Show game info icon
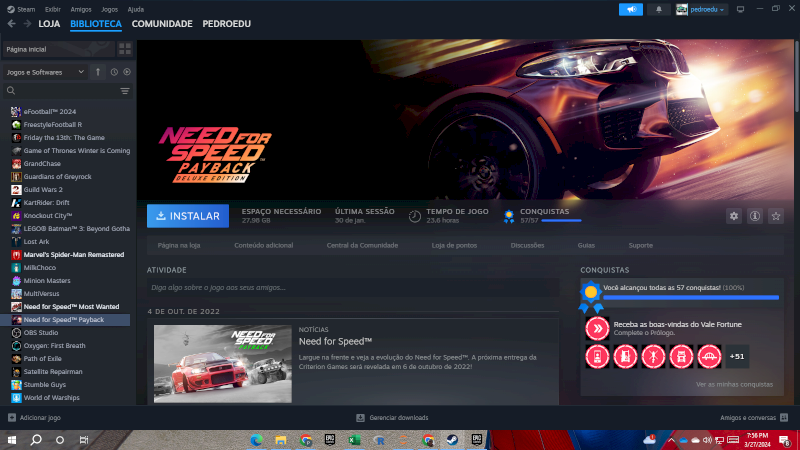Image resolution: width=800 pixels, height=450 pixels. point(755,216)
